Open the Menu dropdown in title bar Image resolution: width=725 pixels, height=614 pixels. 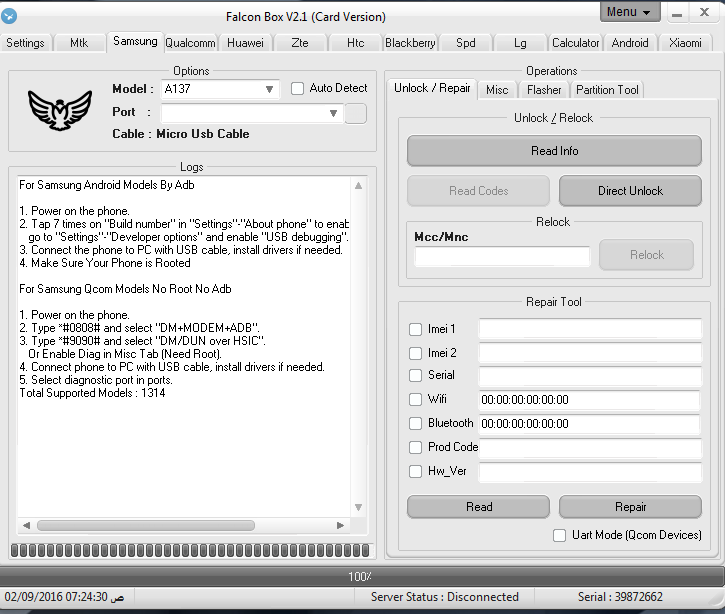(629, 12)
